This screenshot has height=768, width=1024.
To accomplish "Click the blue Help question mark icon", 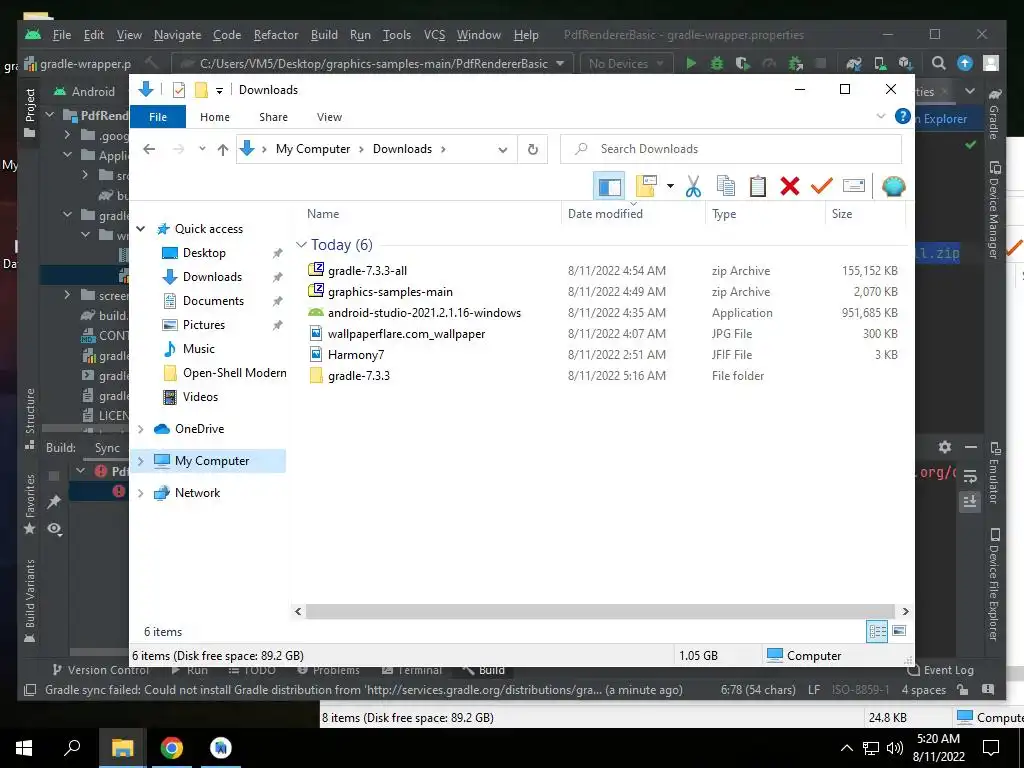I will [x=903, y=116].
